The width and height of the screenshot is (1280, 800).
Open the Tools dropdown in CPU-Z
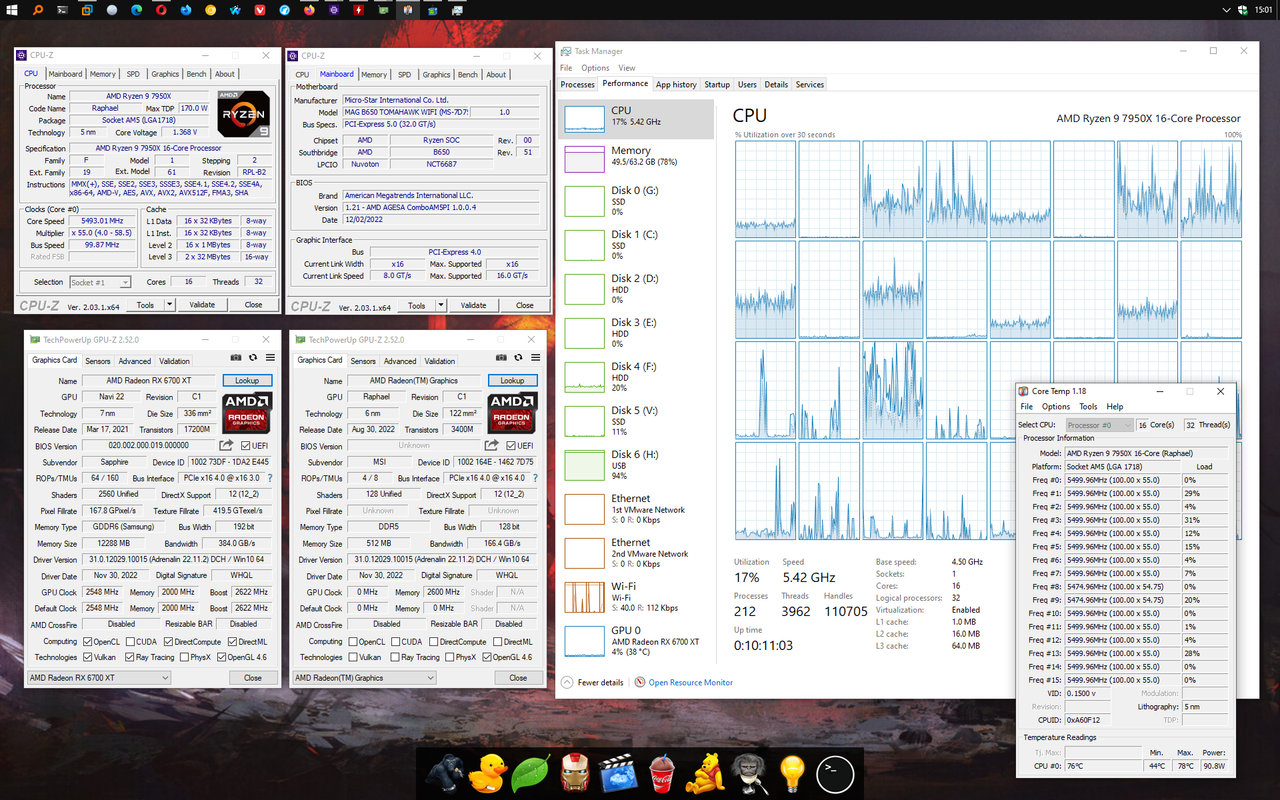point(148,304)
